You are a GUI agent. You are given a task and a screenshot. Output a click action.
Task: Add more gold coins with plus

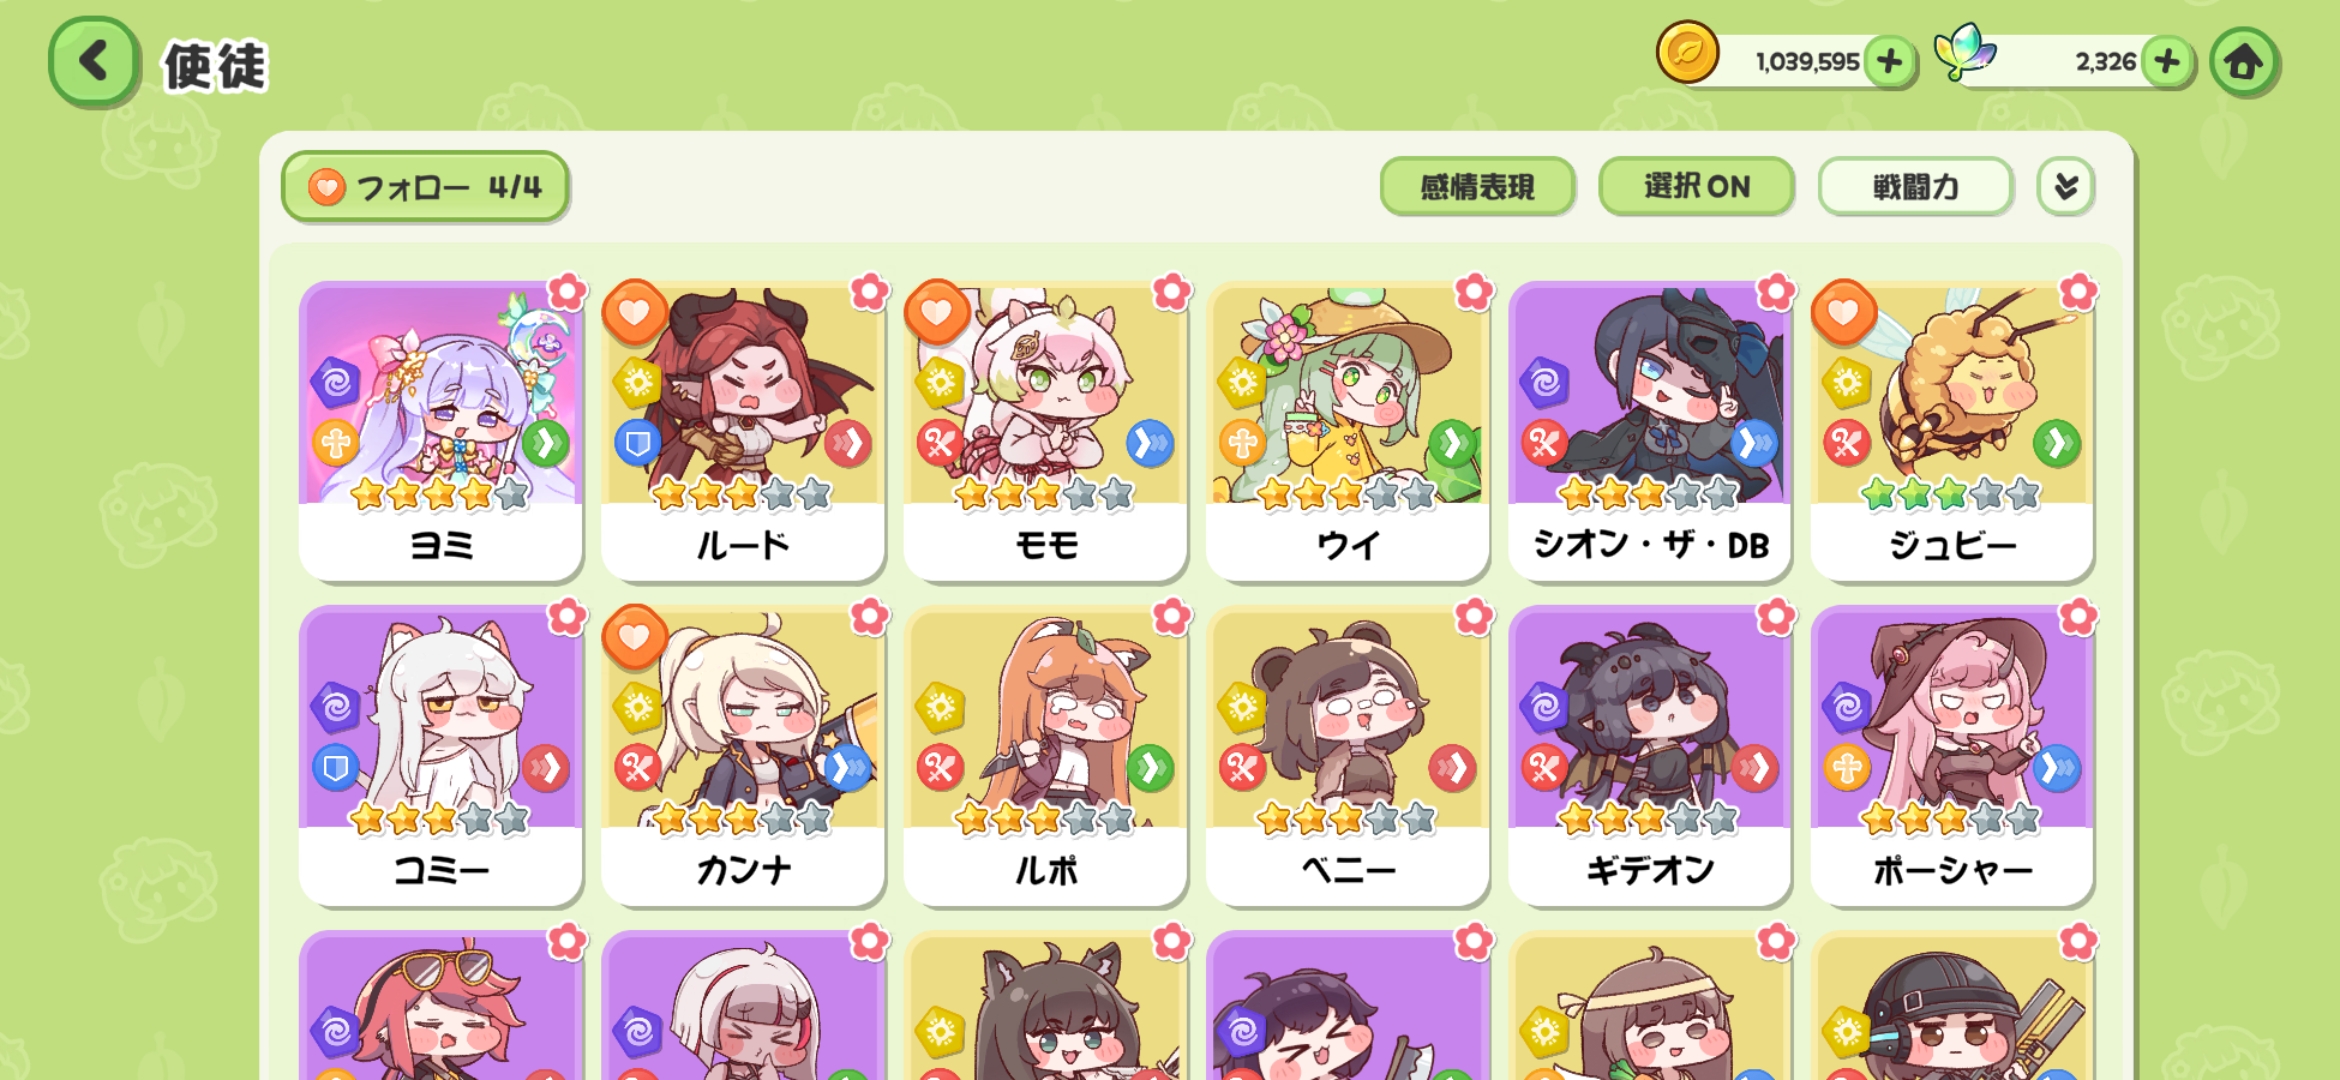(1889, 62)
